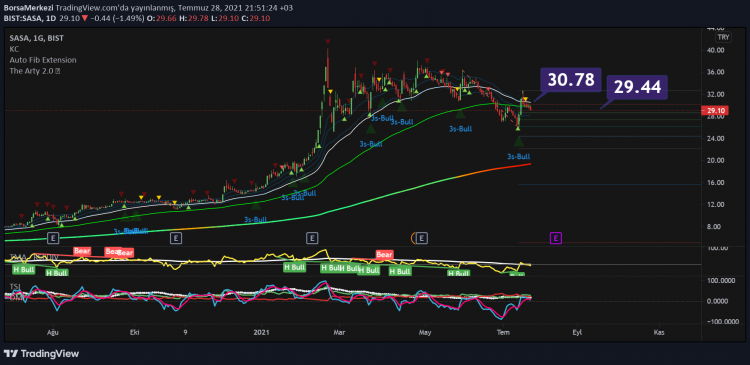Click the Ağu time axis label
The width and height of the screenshot is (750, 365).
54,332
